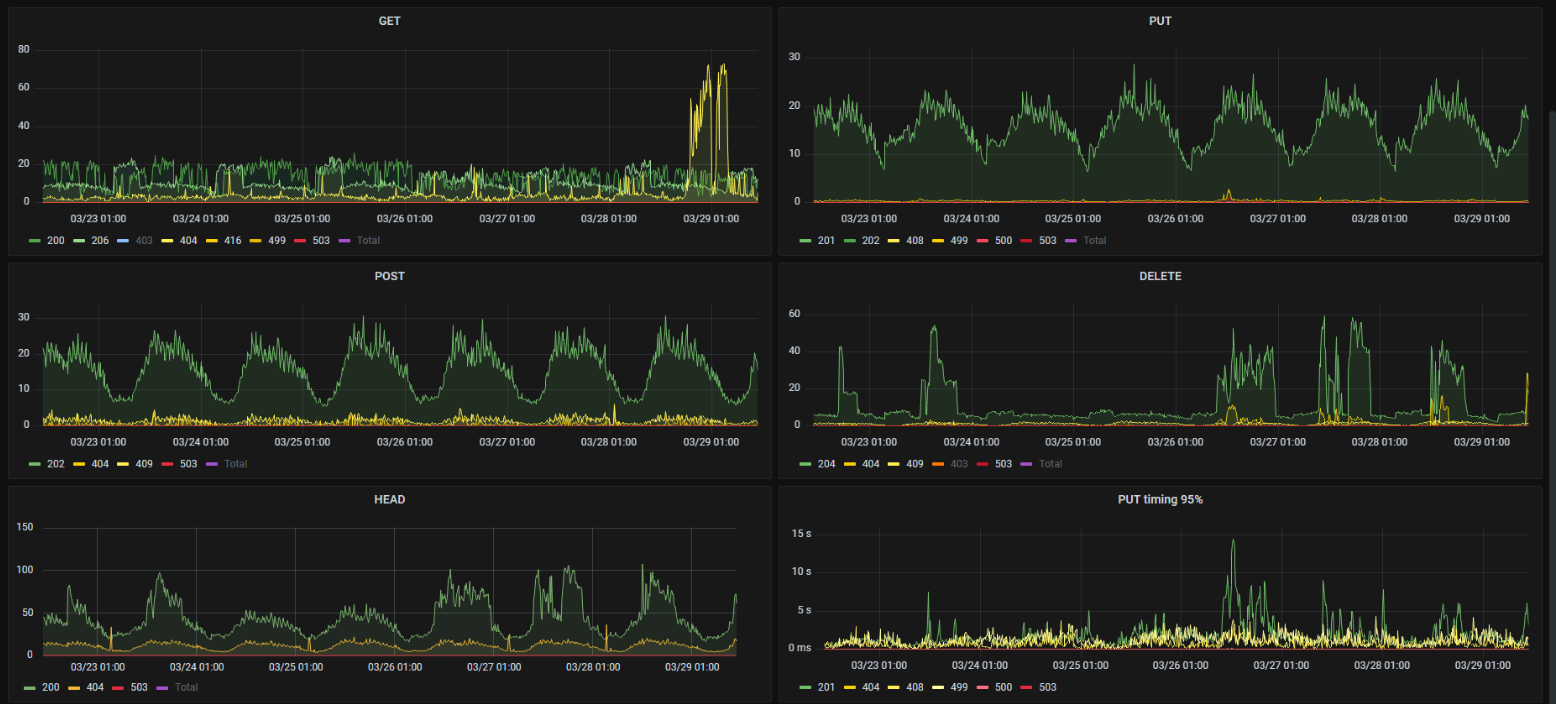Toggle the 202 series in PUT legend
The height and width of the screenshot is (704, 1556).
pos(872,240)
